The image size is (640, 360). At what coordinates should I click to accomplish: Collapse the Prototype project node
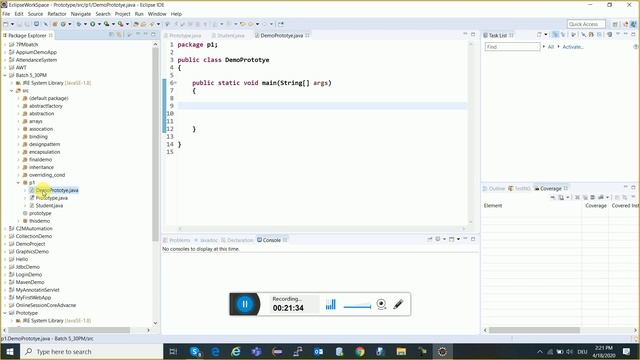click(5, 313)
